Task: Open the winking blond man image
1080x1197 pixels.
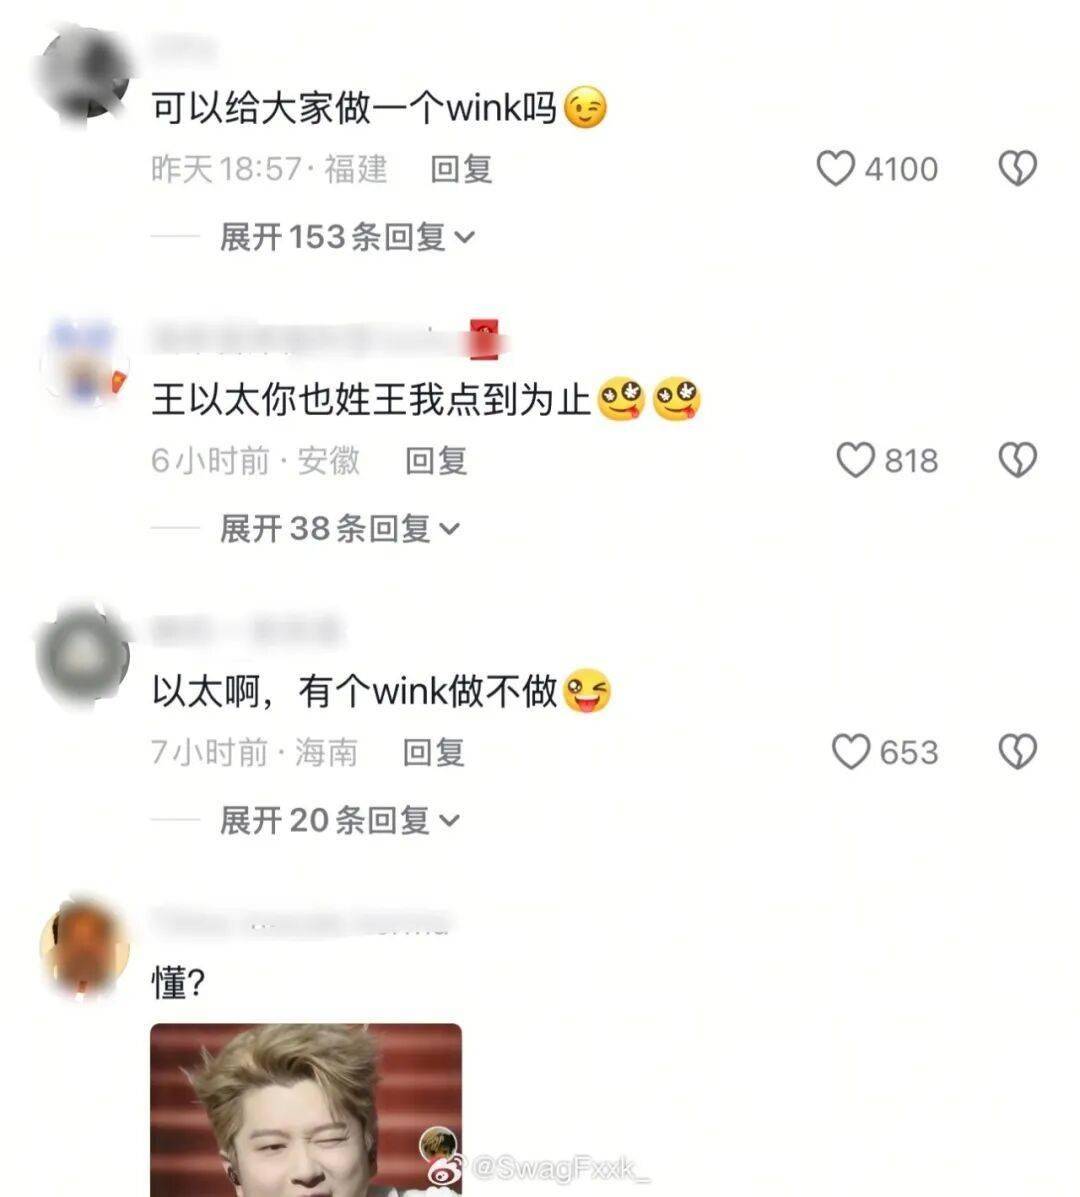Action: (x=306, y=1110)
